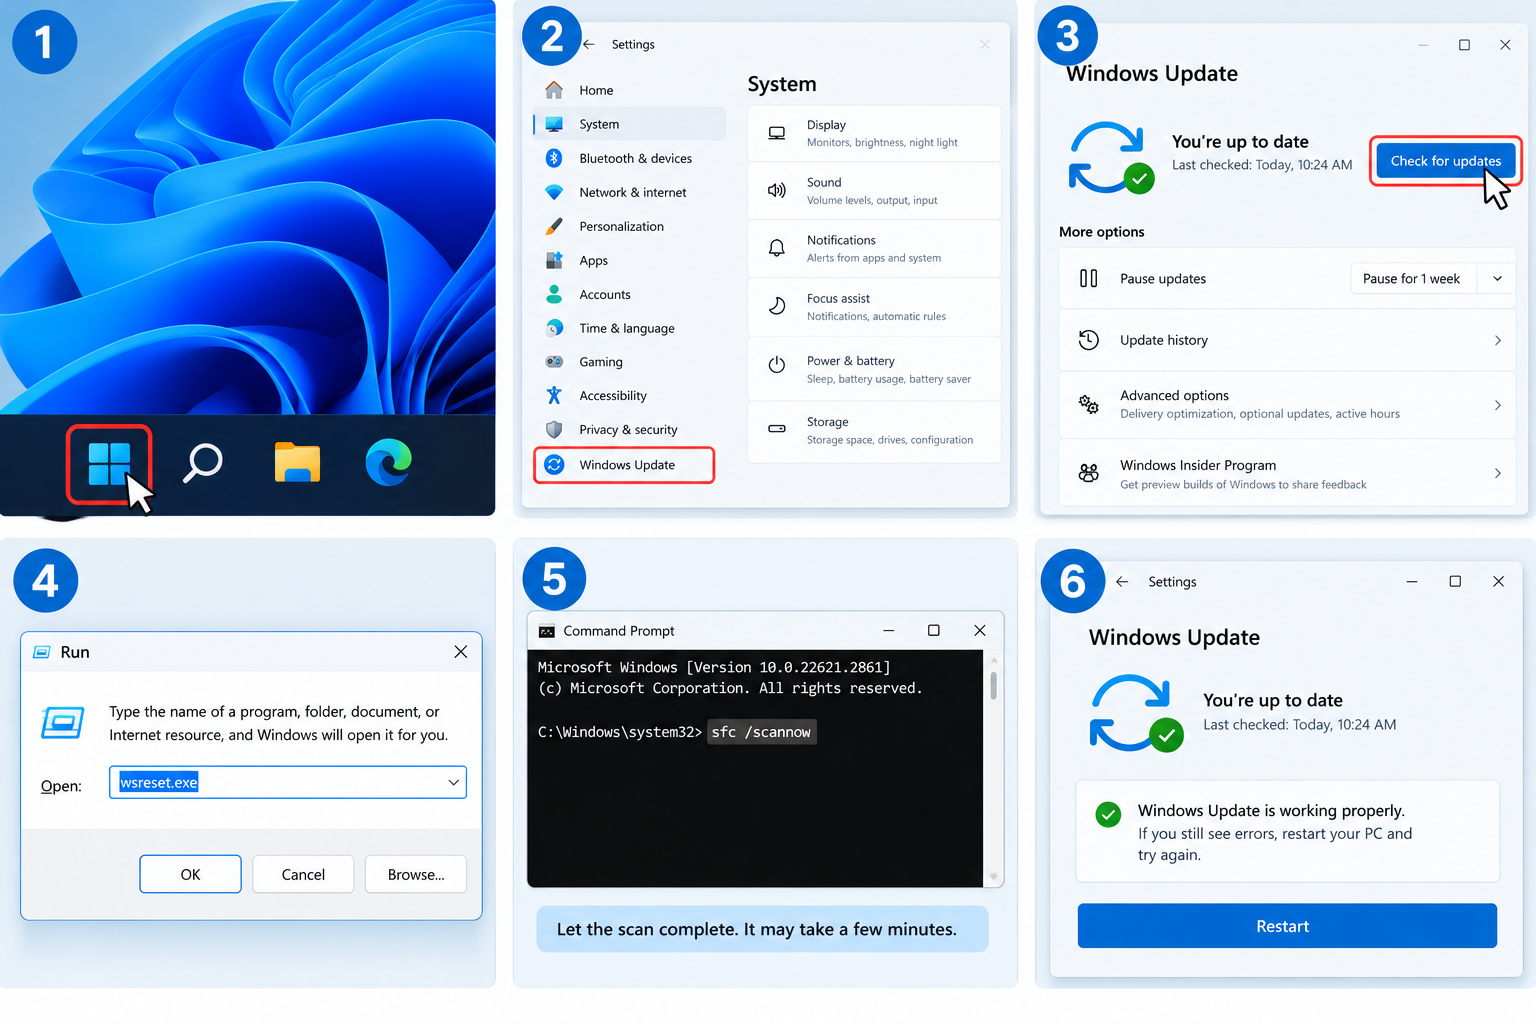Click OK in the Run dialog
The image size is (1536, 1024).
190,874
